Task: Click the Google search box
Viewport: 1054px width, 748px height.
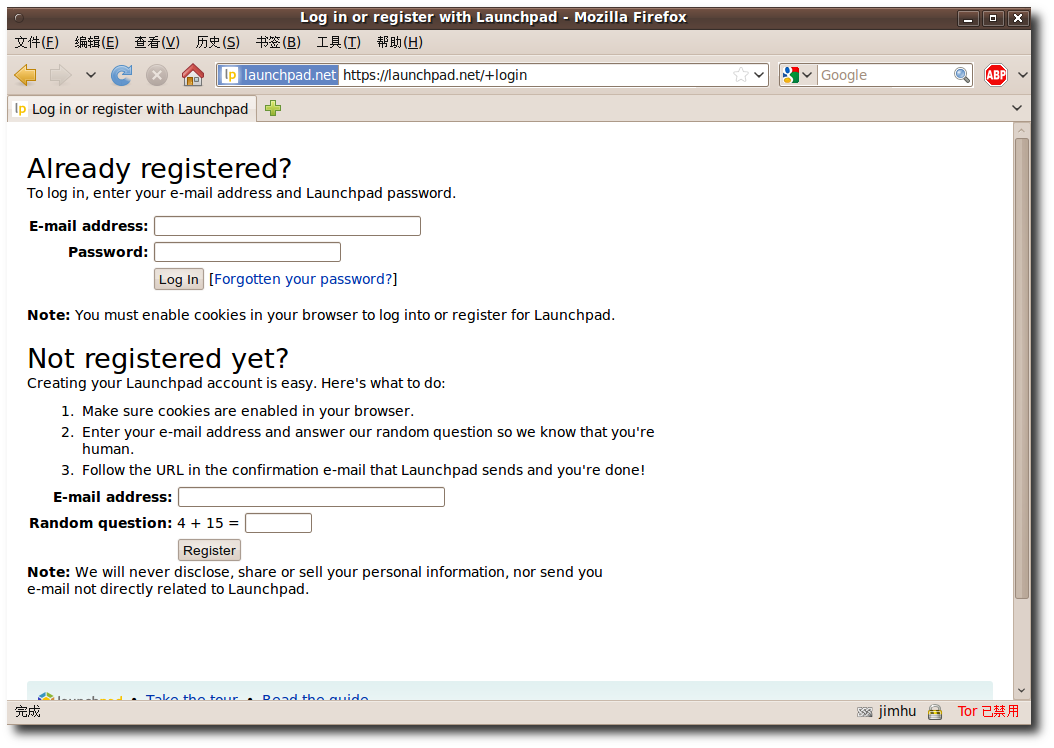Action: point(885,75)
